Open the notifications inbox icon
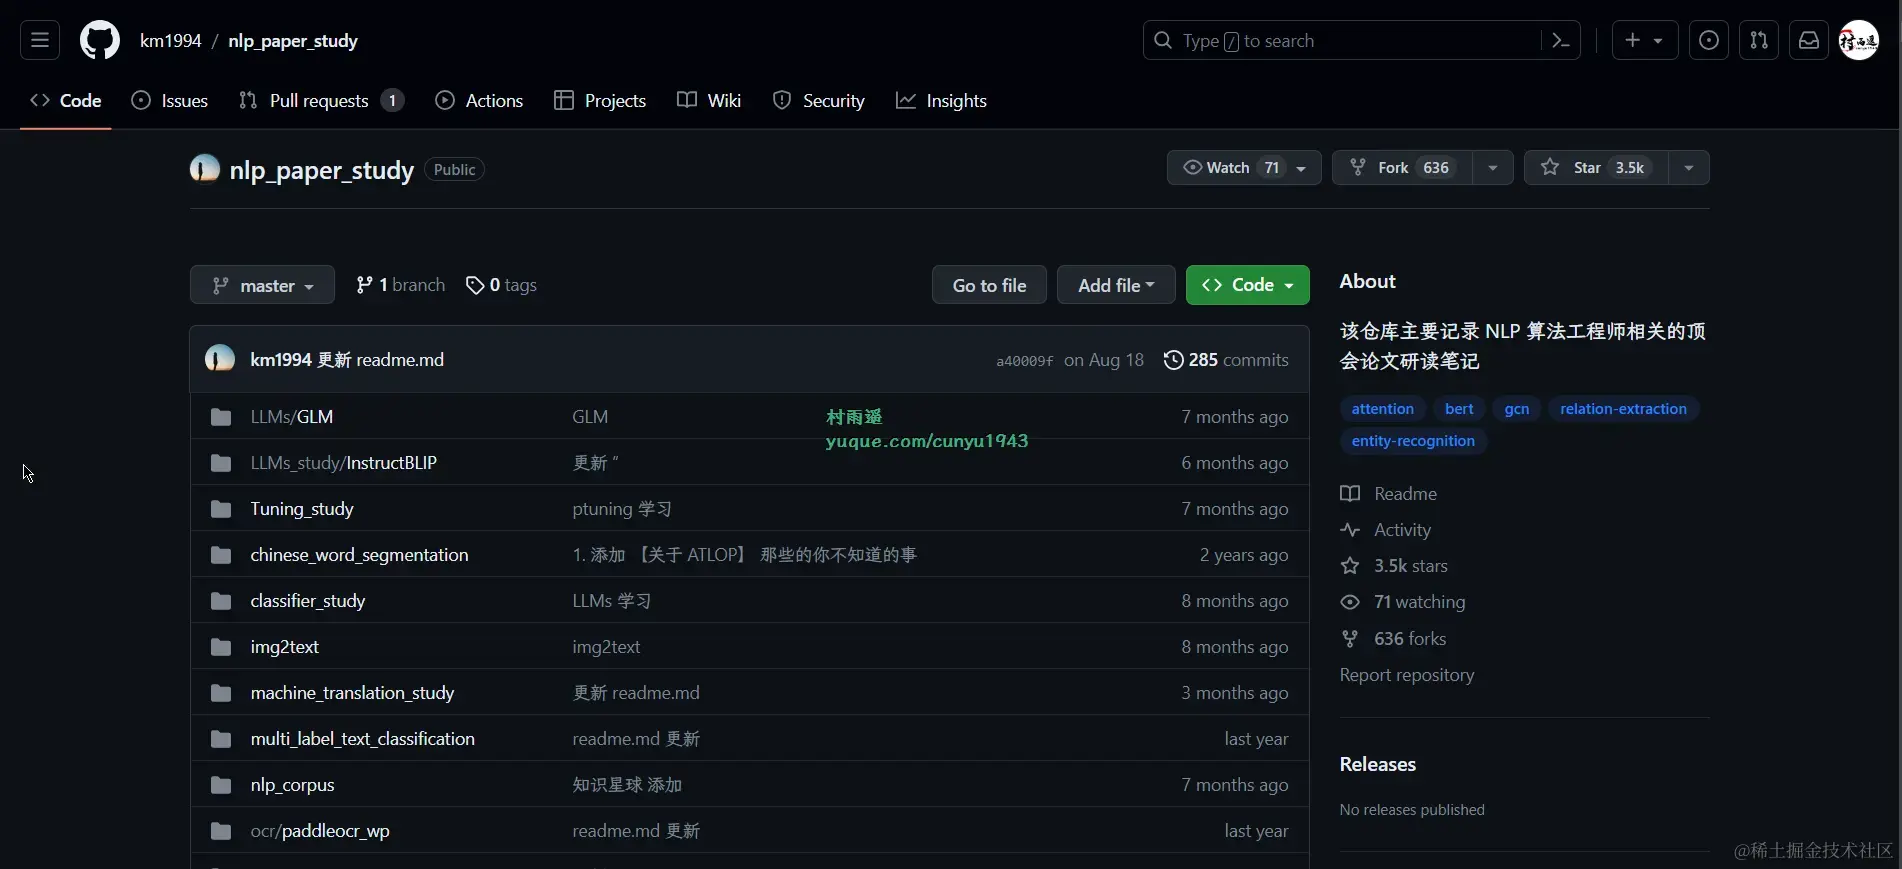The height and width of the screenshot is (869, 1902). [x=1809, y=41]
